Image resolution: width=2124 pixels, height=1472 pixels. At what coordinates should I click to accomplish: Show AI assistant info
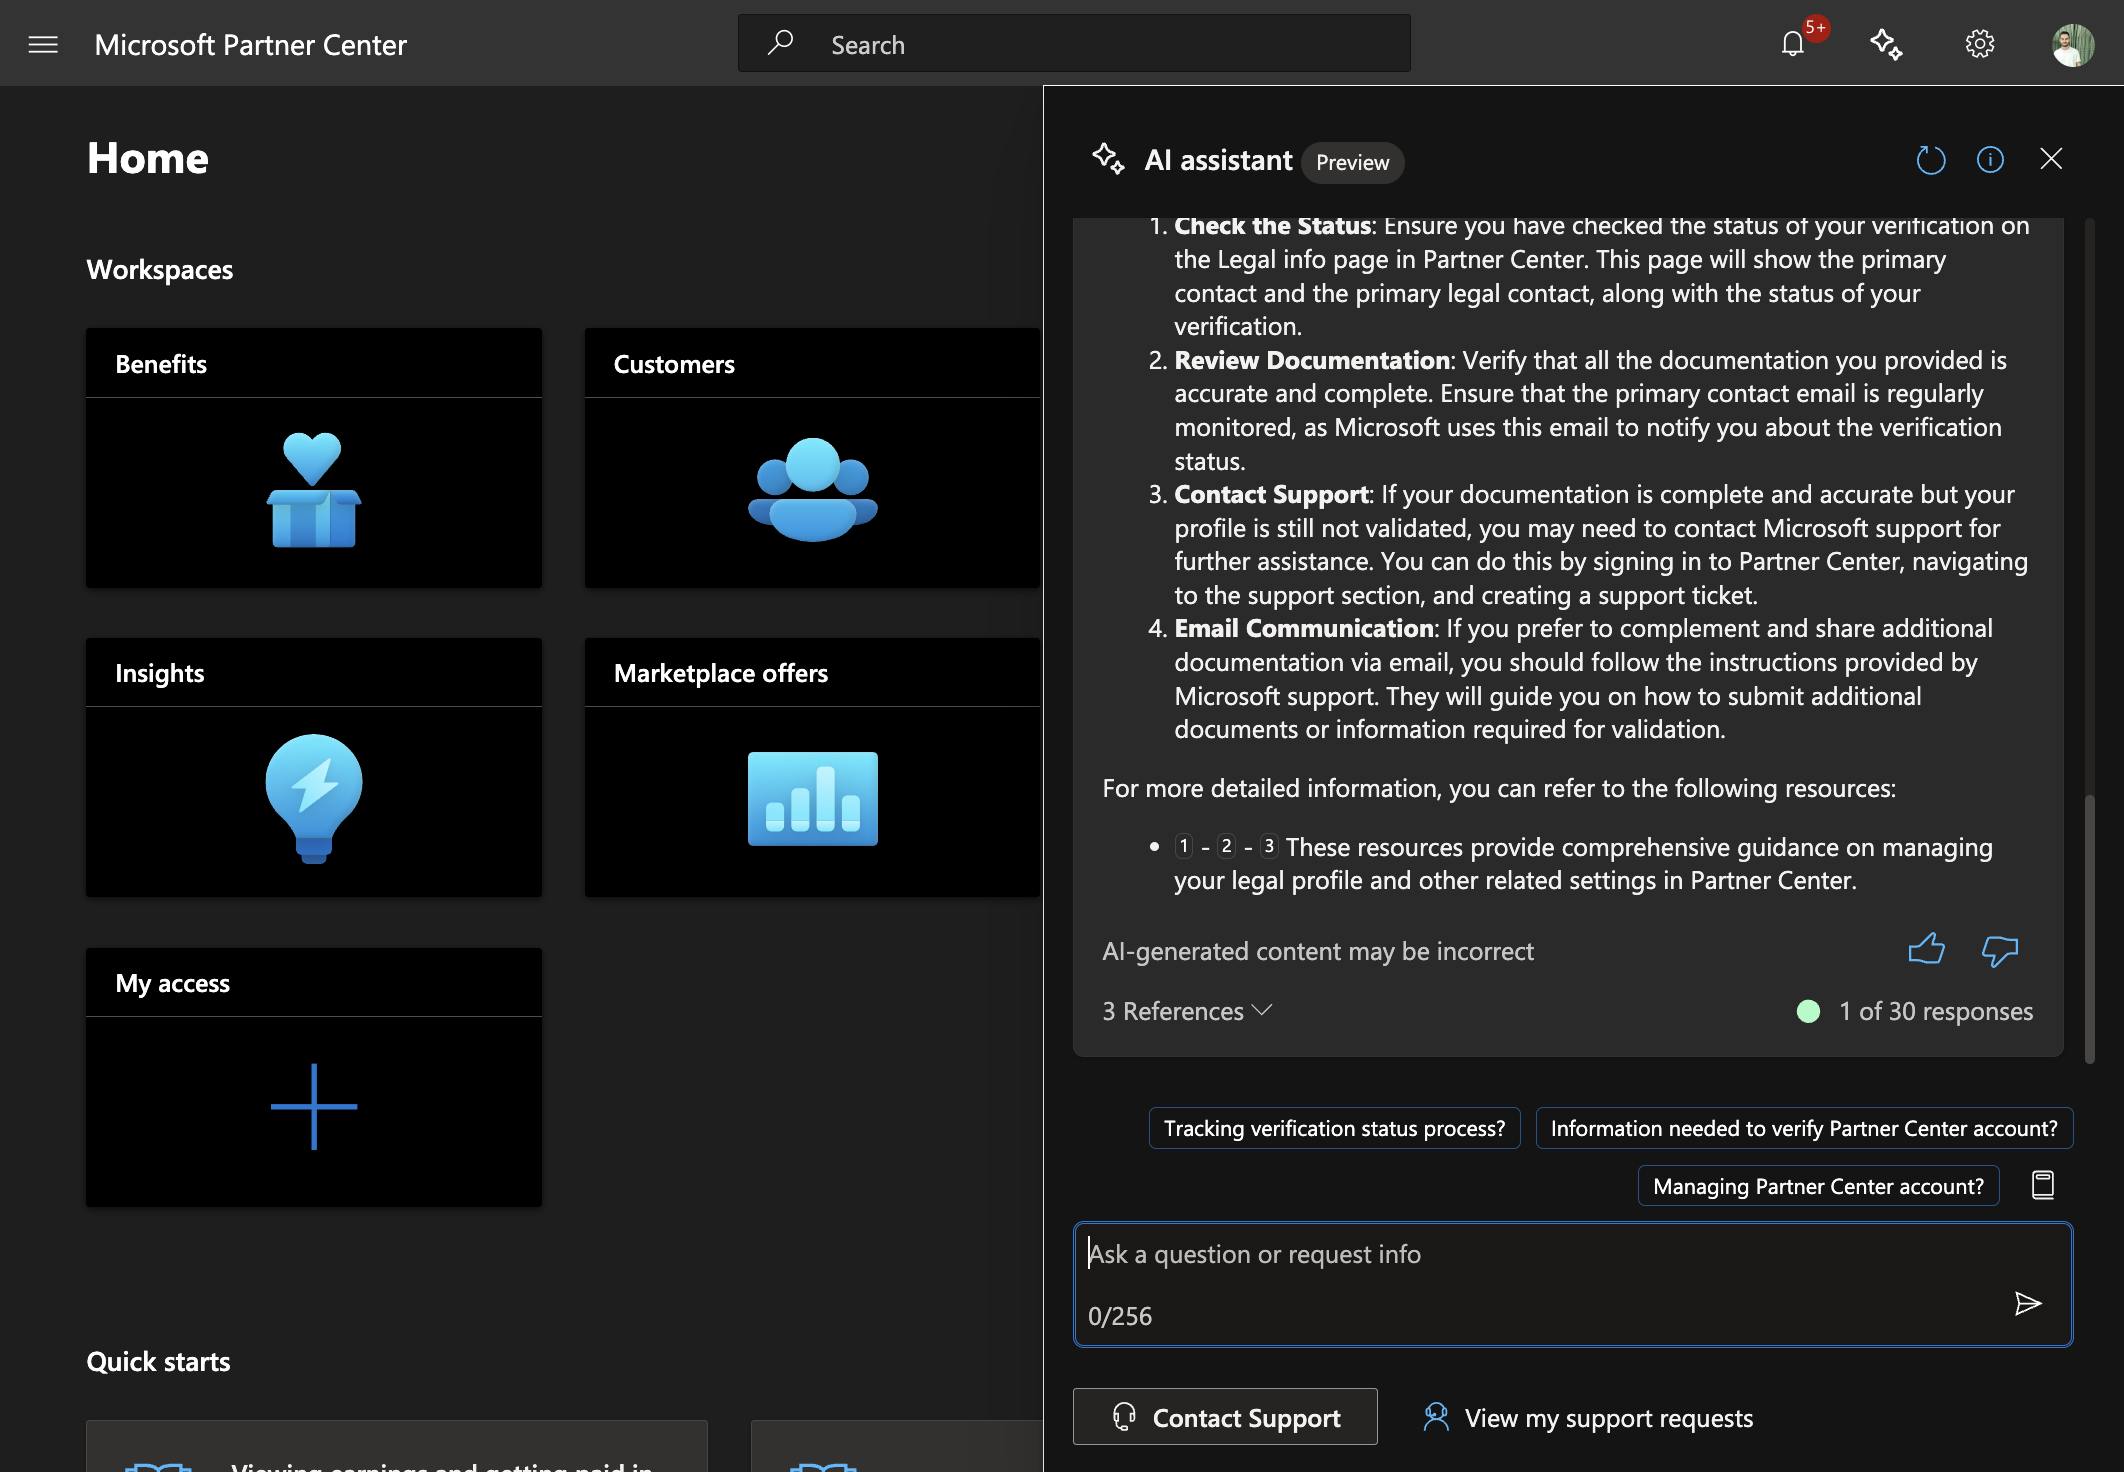[x=1990, y=160]
